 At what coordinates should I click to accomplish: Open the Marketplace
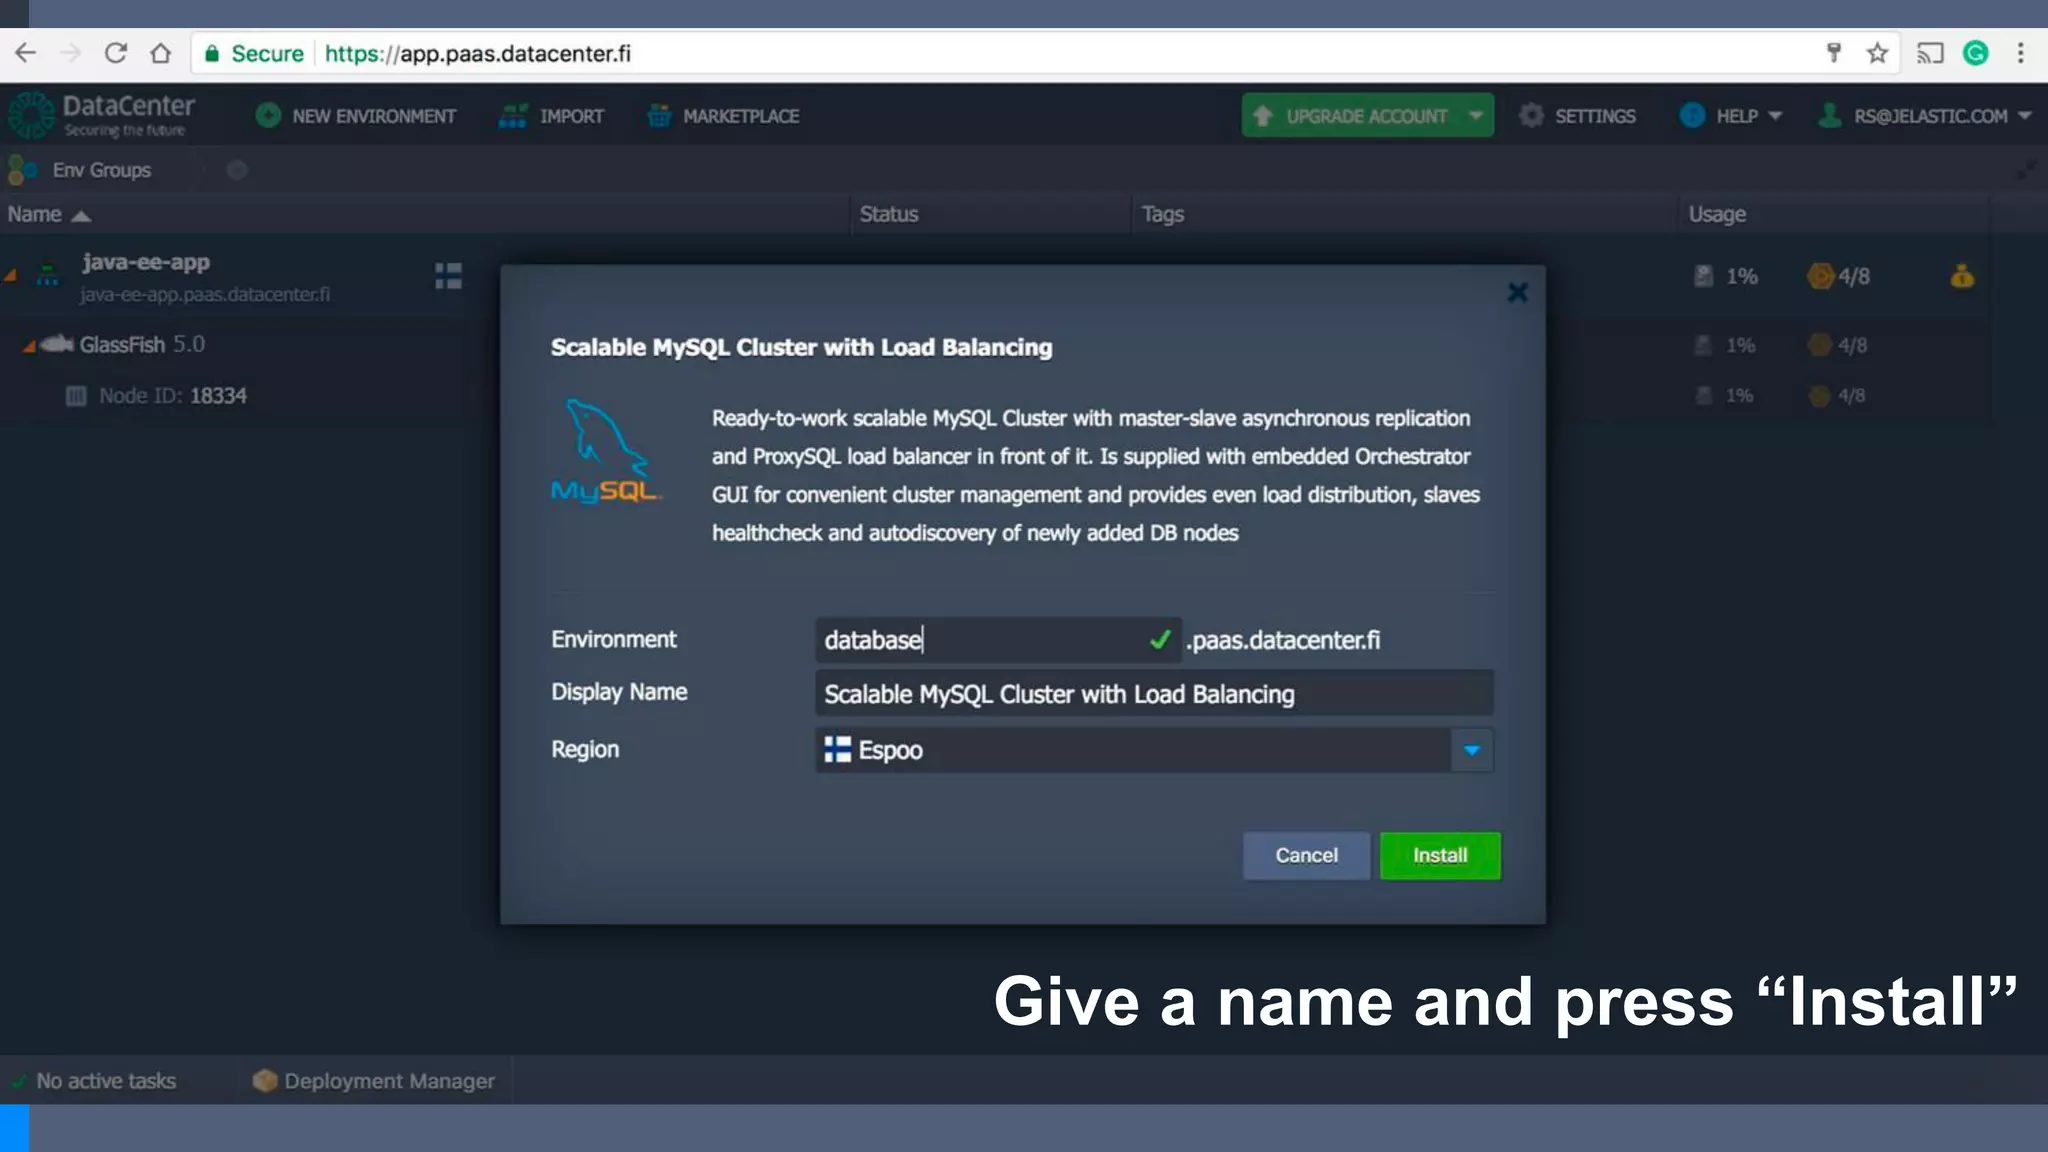click(723, 116)
